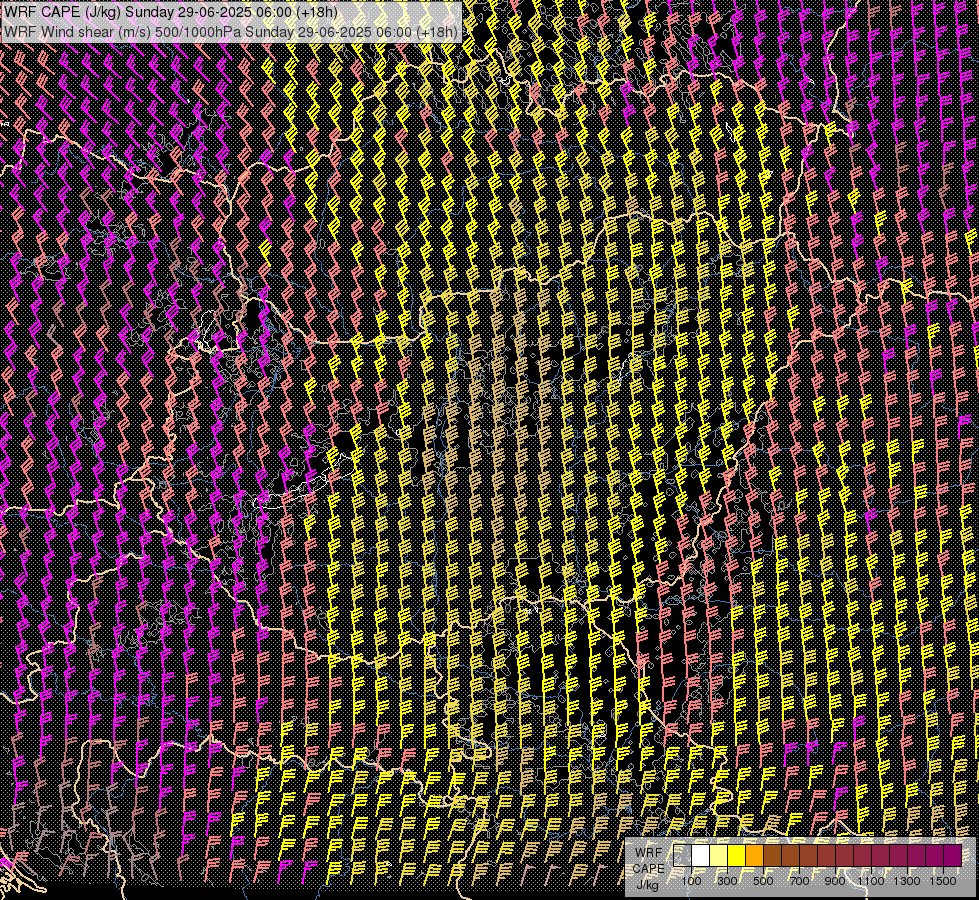Screen dimensions: 979x900
Task: Click the WRF CAPE (J/kg) title line
Action: click(x=170, y=12)
